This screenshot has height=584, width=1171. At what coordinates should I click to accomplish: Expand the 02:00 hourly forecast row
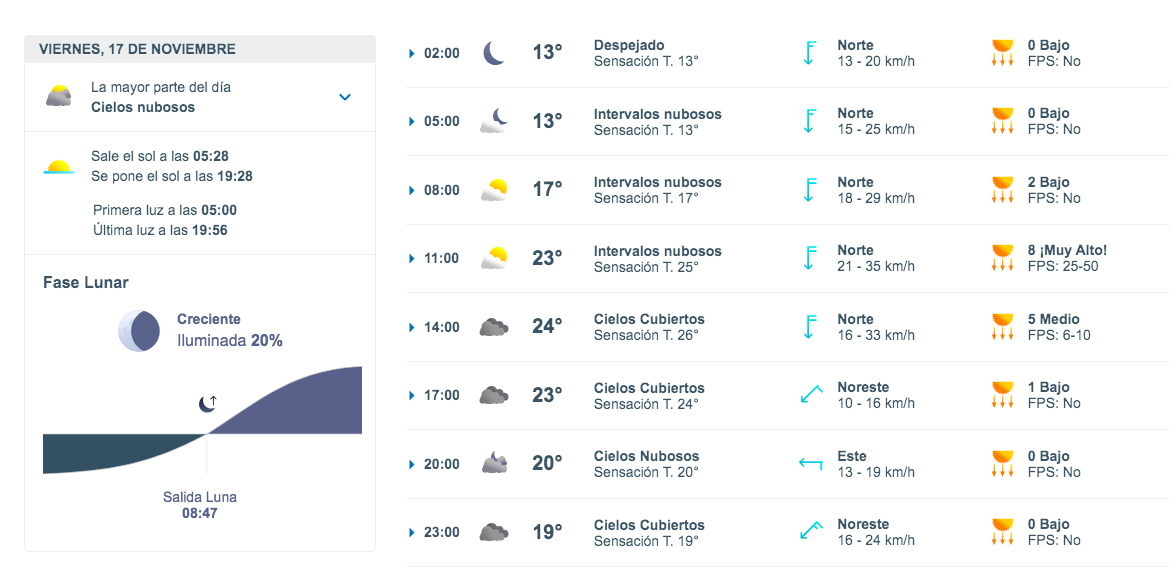(412, 53)
